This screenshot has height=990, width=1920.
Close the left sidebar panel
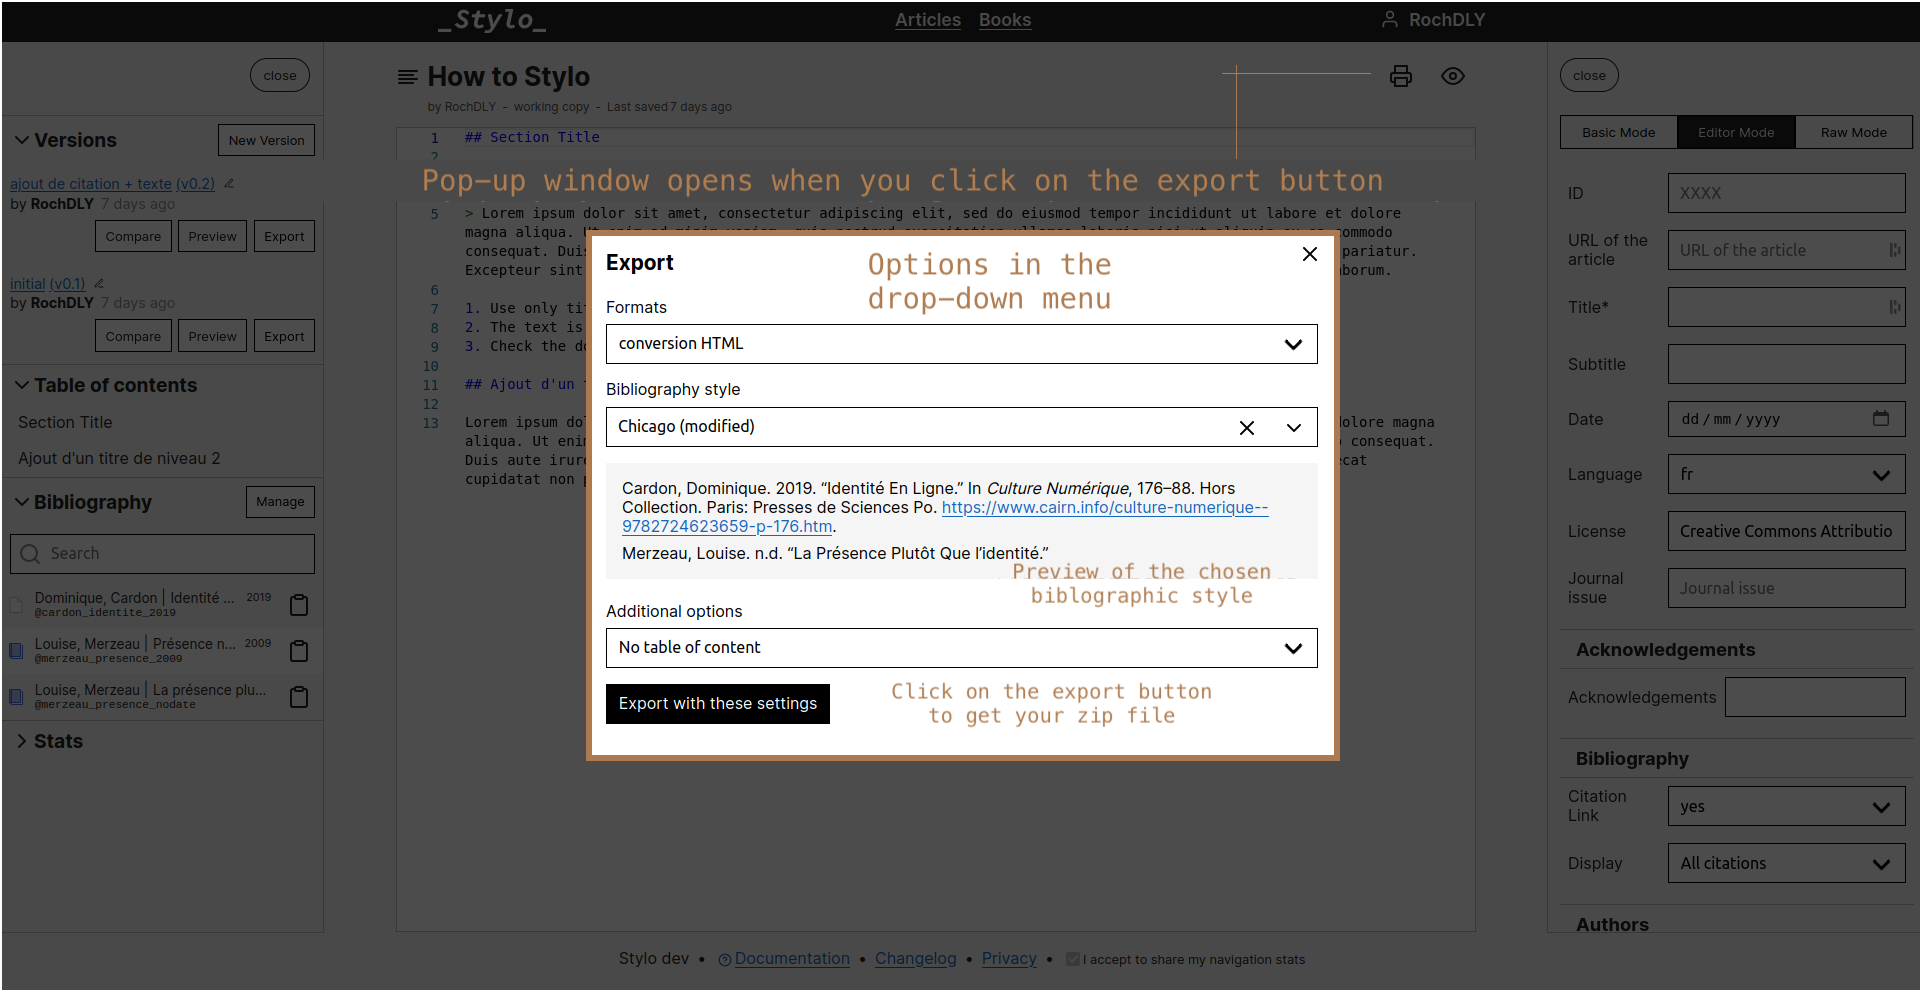280,75
